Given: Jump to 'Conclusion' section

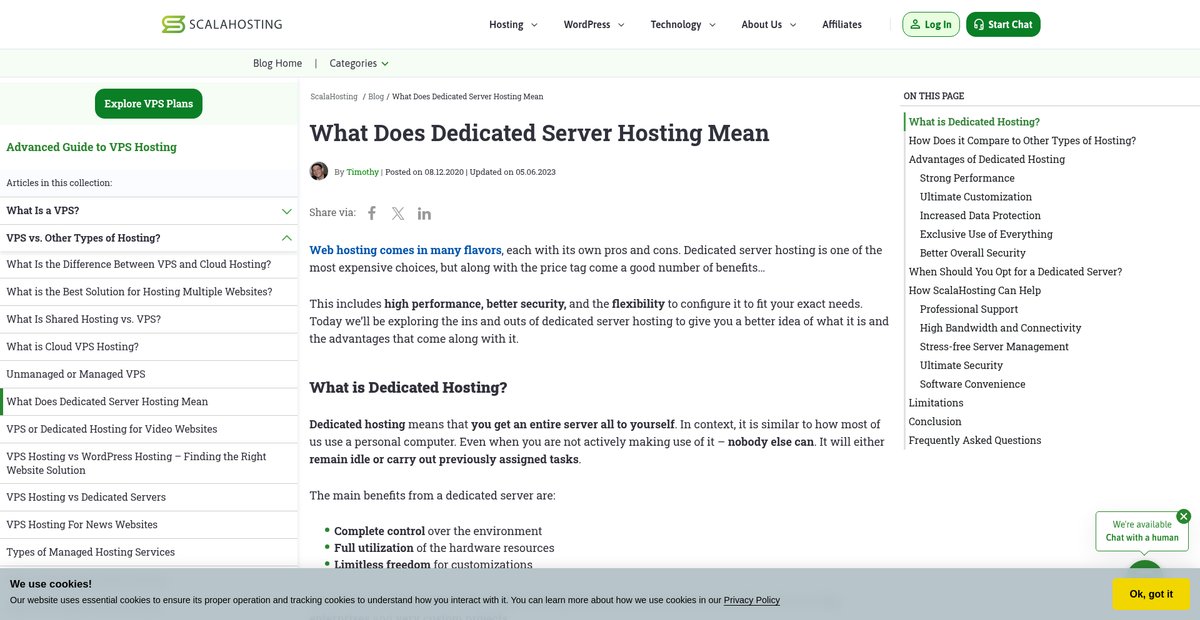Looking at the screenshot, I should pos(935,421).
